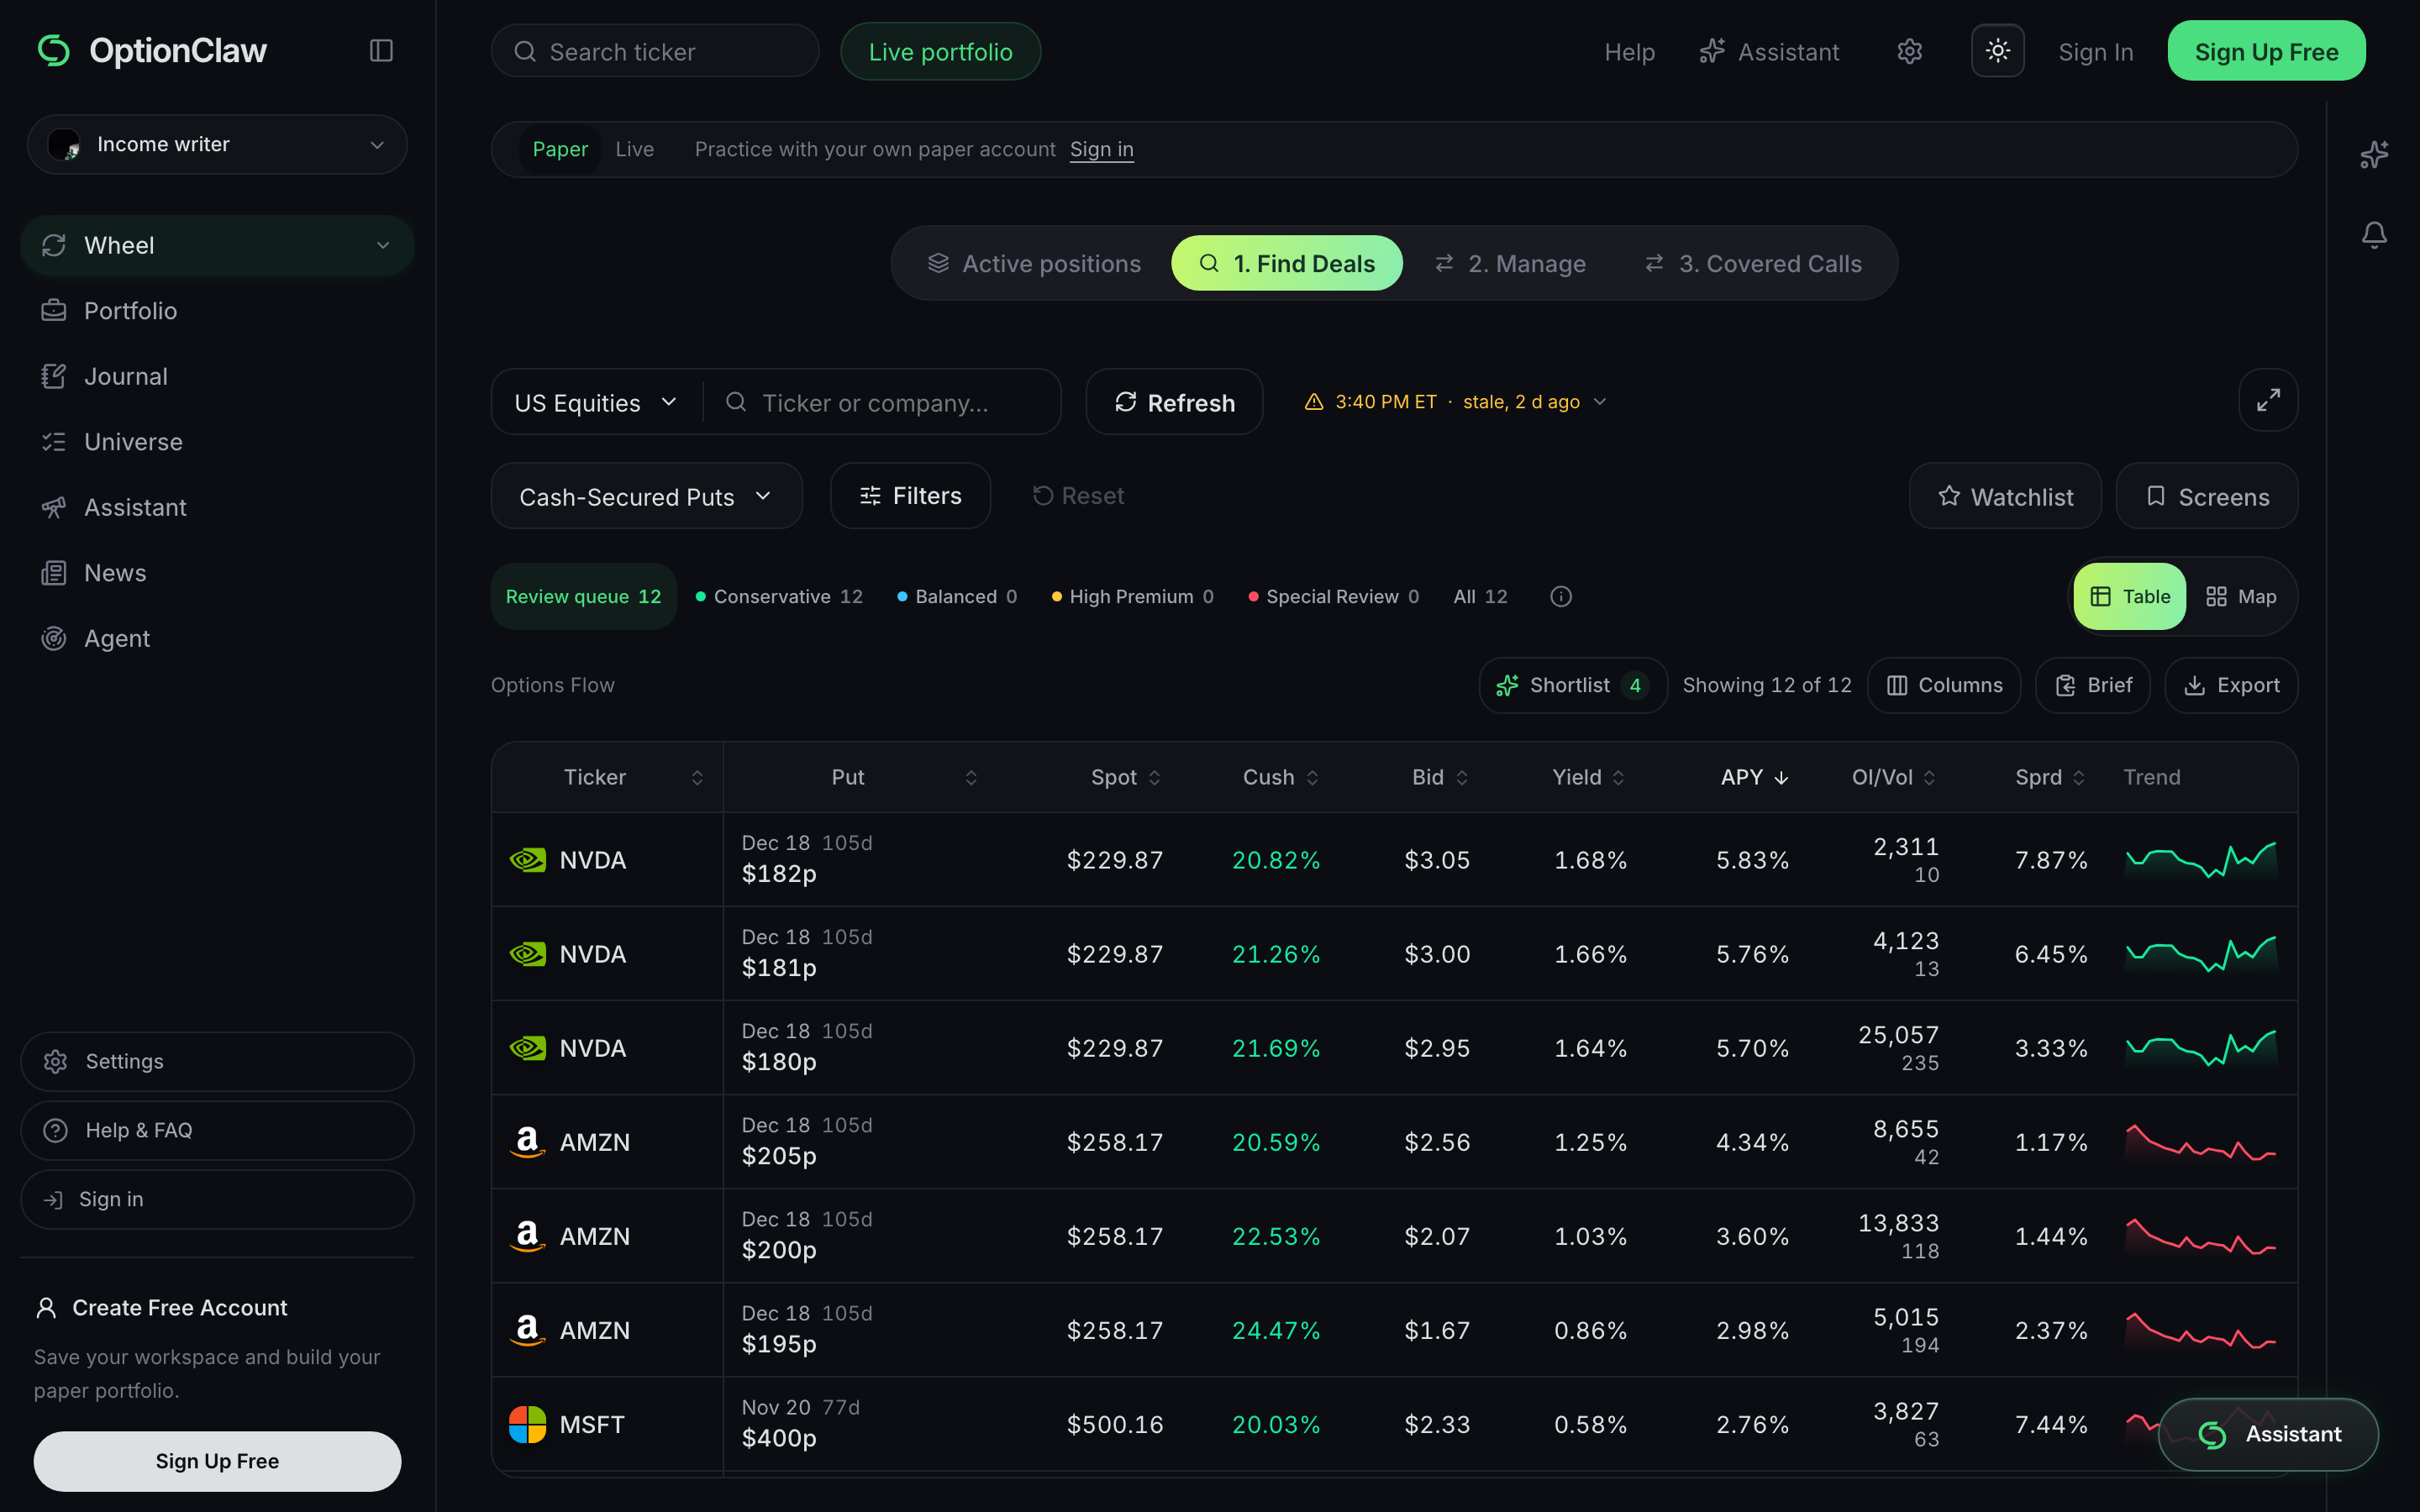2420x1512 pixels.
Task: Click the Refresh button
Action: pos(1174,402)
